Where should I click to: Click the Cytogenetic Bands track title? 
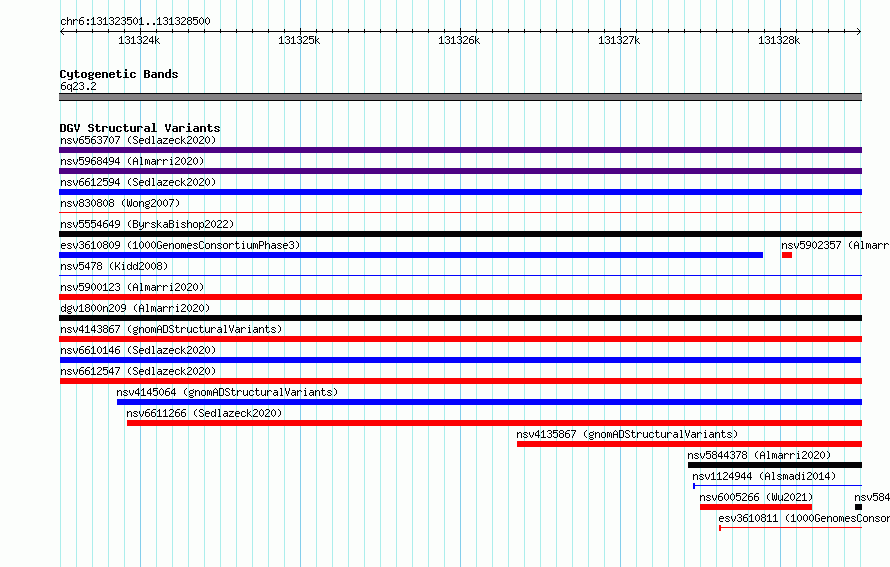tap(119, 74)
